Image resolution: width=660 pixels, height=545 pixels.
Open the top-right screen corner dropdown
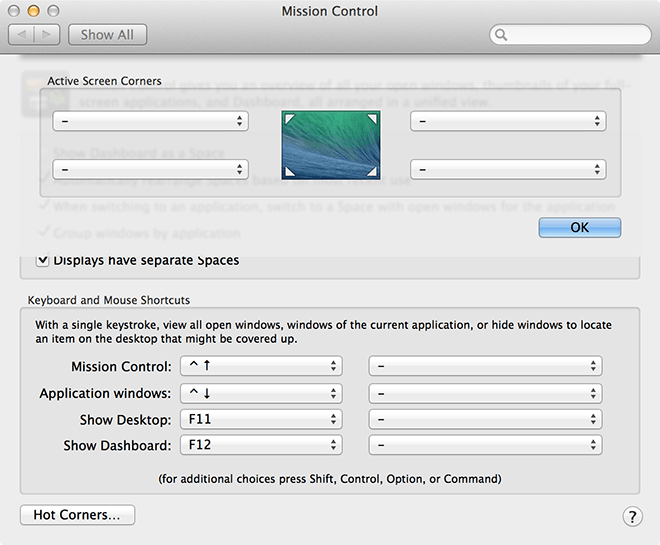pyautogui.click(x=508, y=121)
